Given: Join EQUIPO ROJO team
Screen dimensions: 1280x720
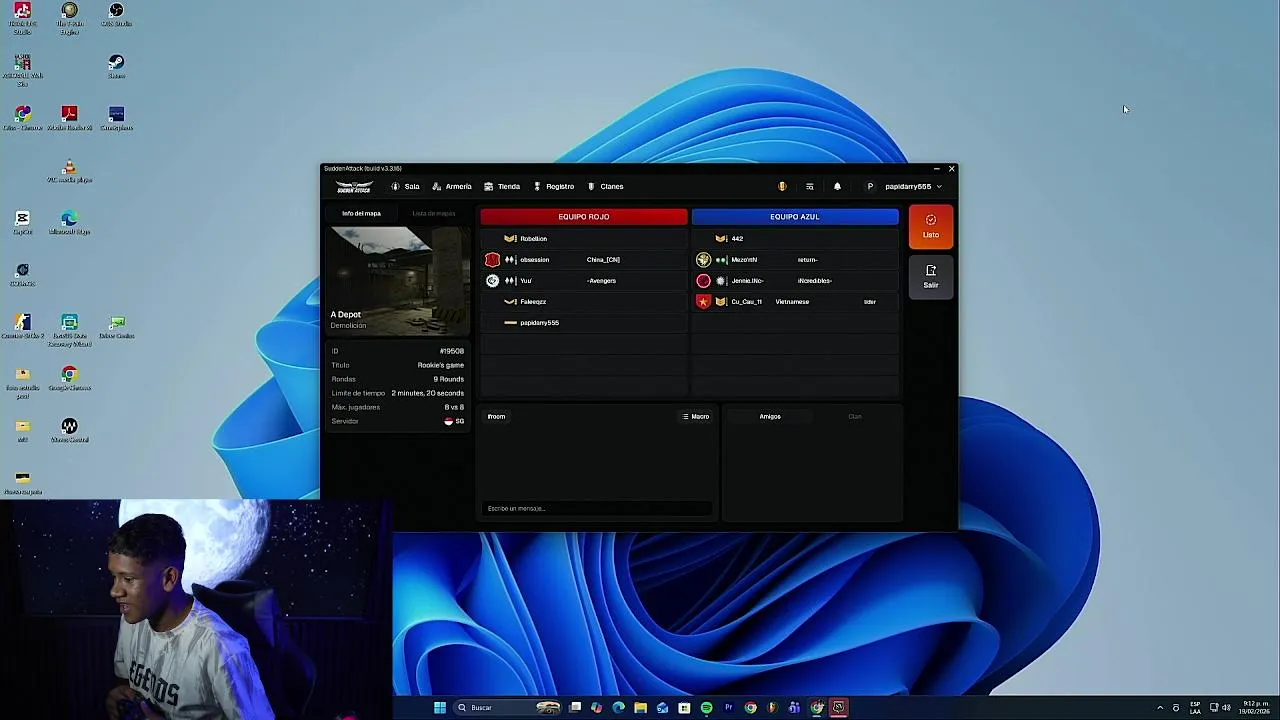Looking at the screenshot, I should tap(584, 217).
